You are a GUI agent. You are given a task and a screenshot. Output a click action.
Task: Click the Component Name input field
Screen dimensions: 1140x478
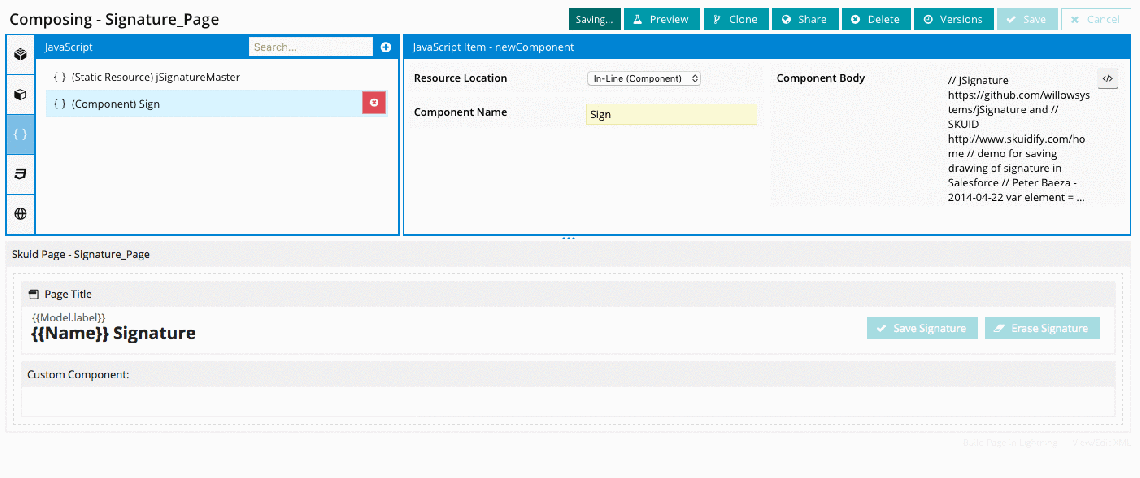point(670,115)
